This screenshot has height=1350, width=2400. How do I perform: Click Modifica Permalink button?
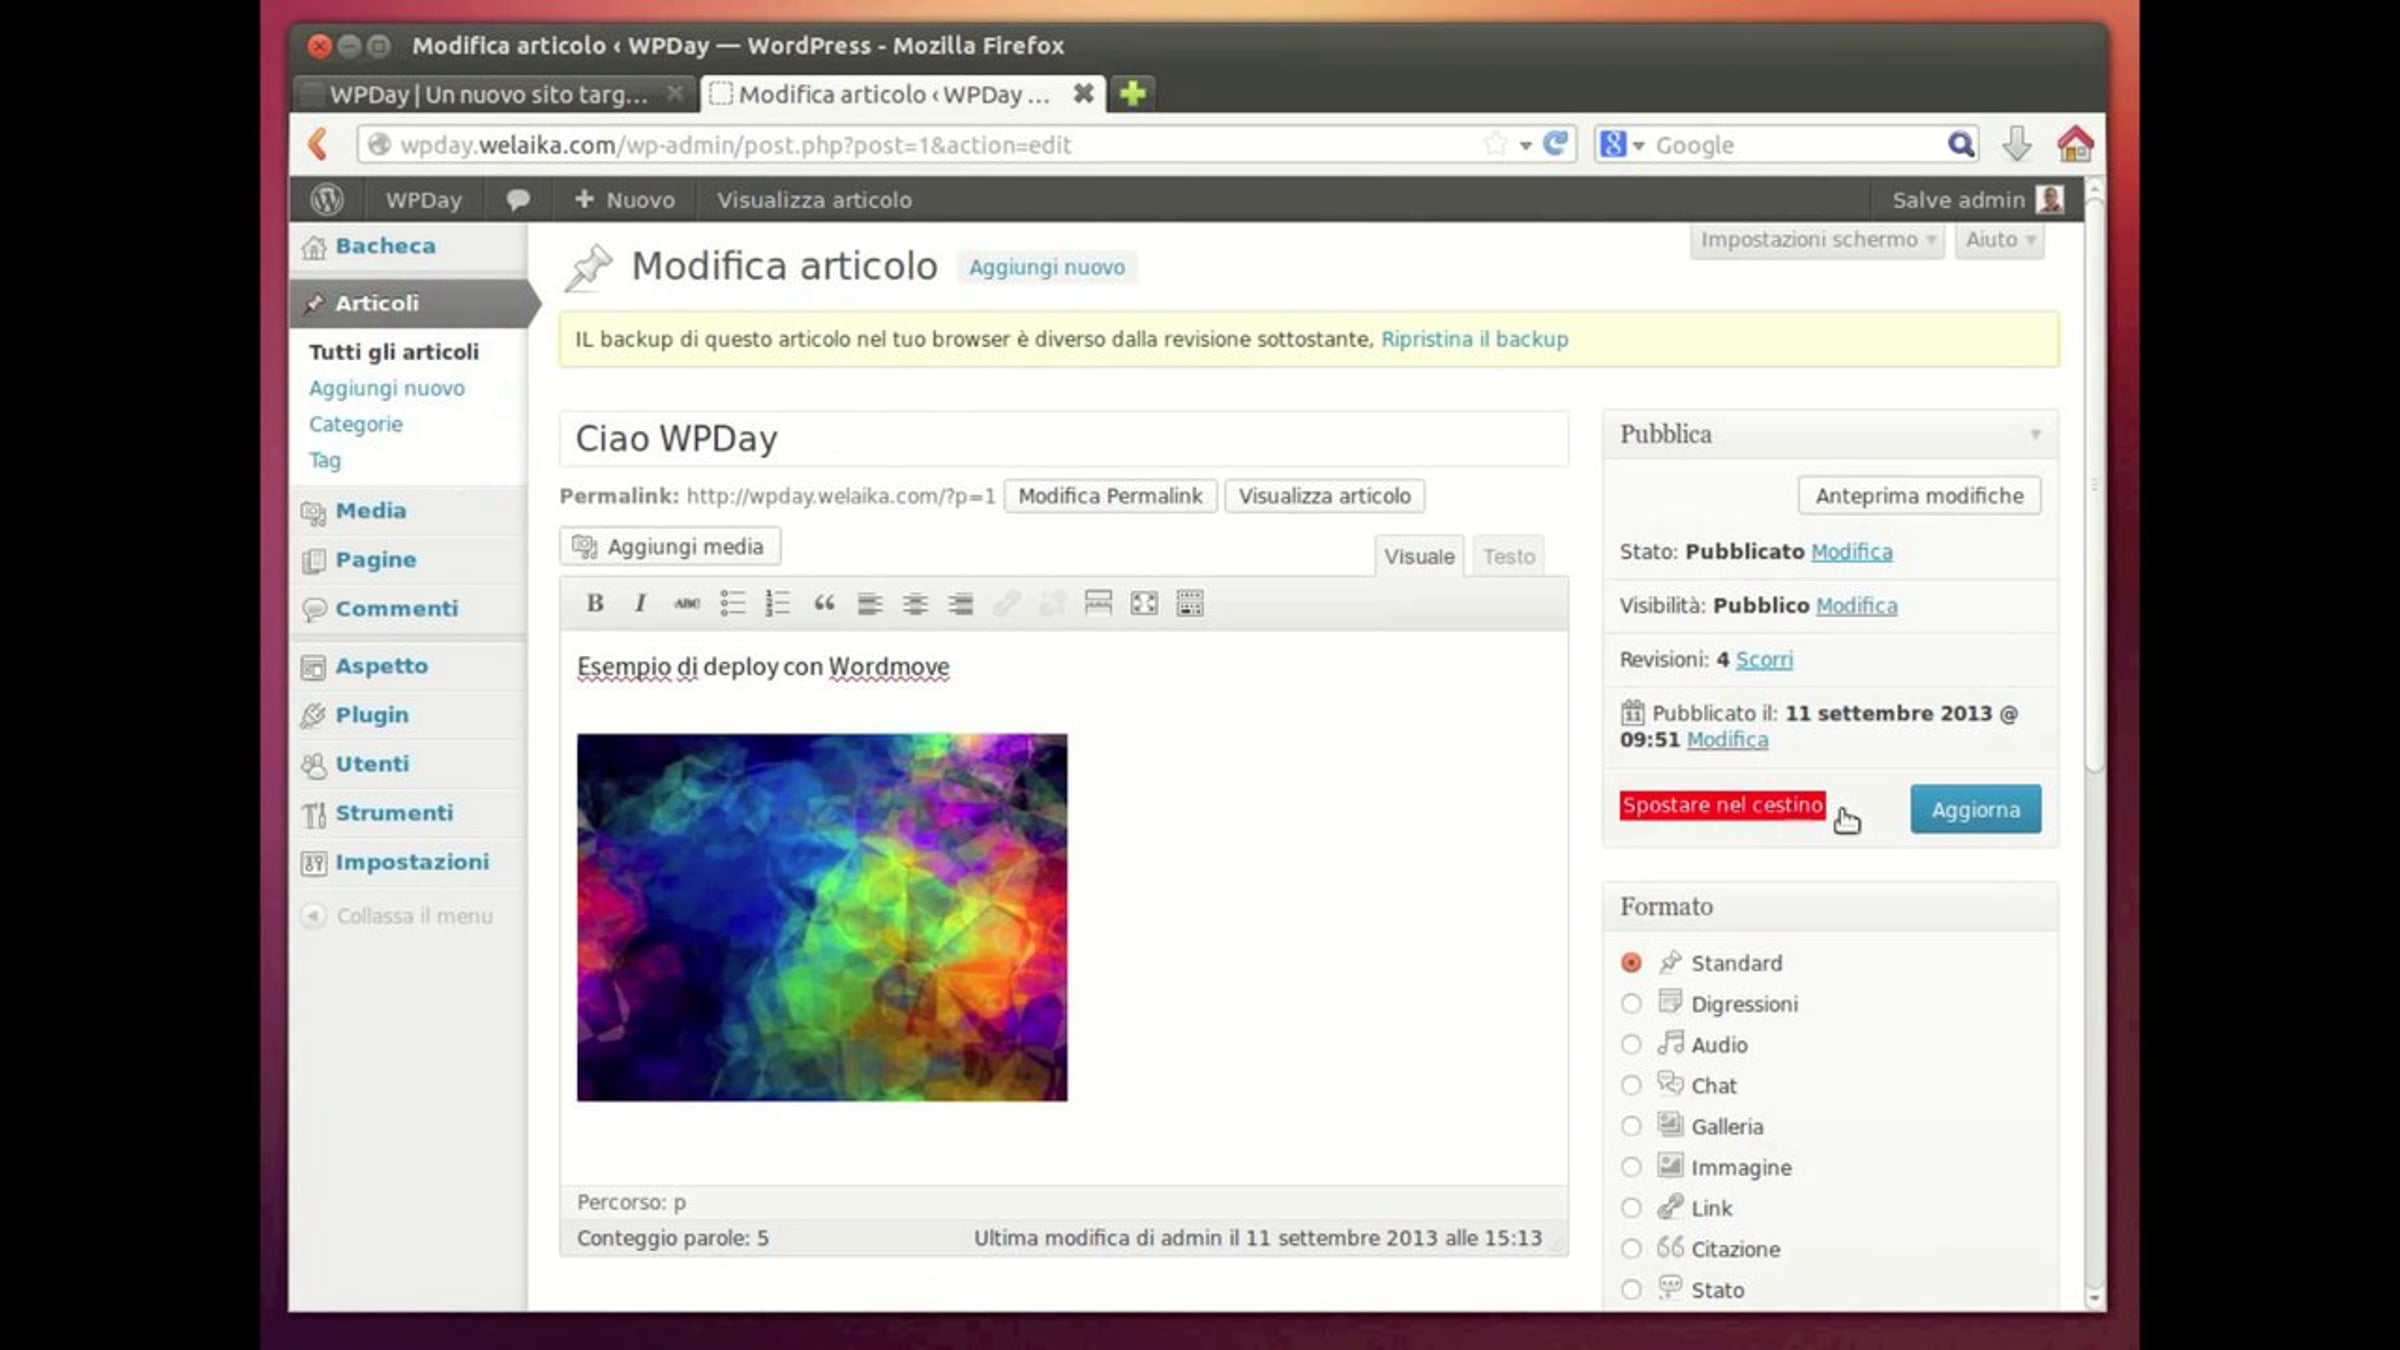(1110, 496)
